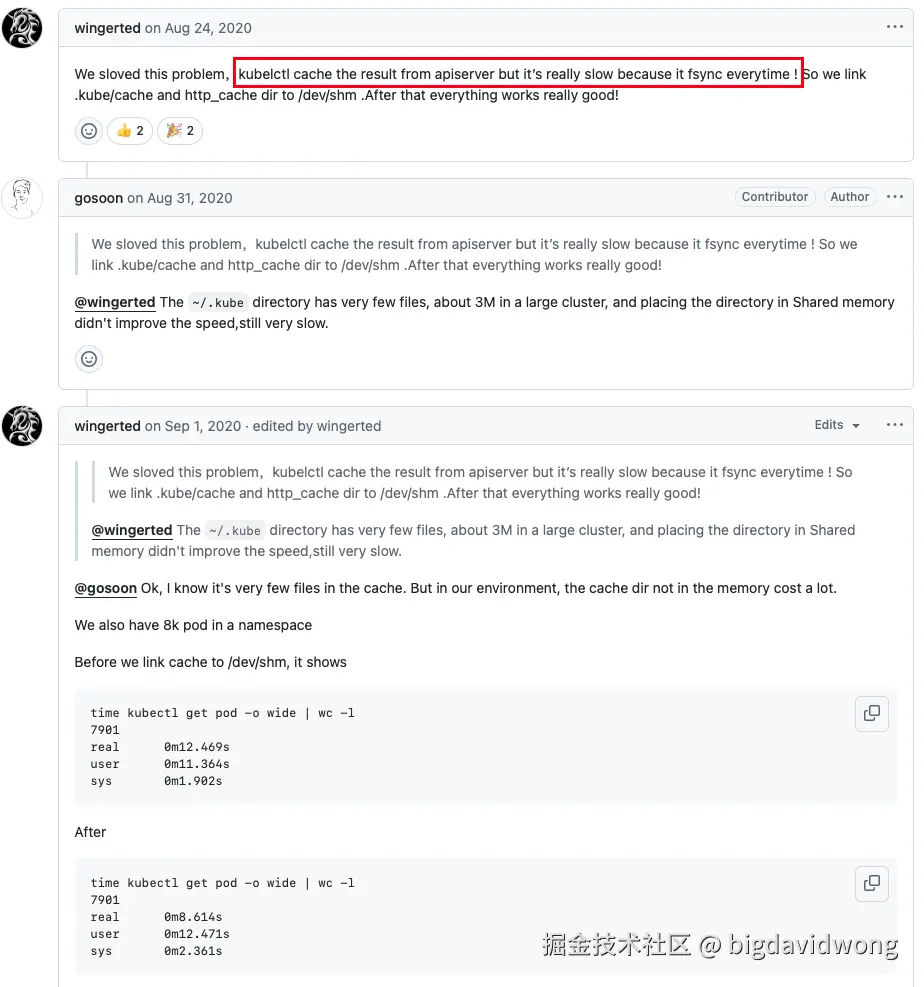Screen dimensions: 924x987
Task: Add emoji reaction to first wingerted comment
Action: 89,131
